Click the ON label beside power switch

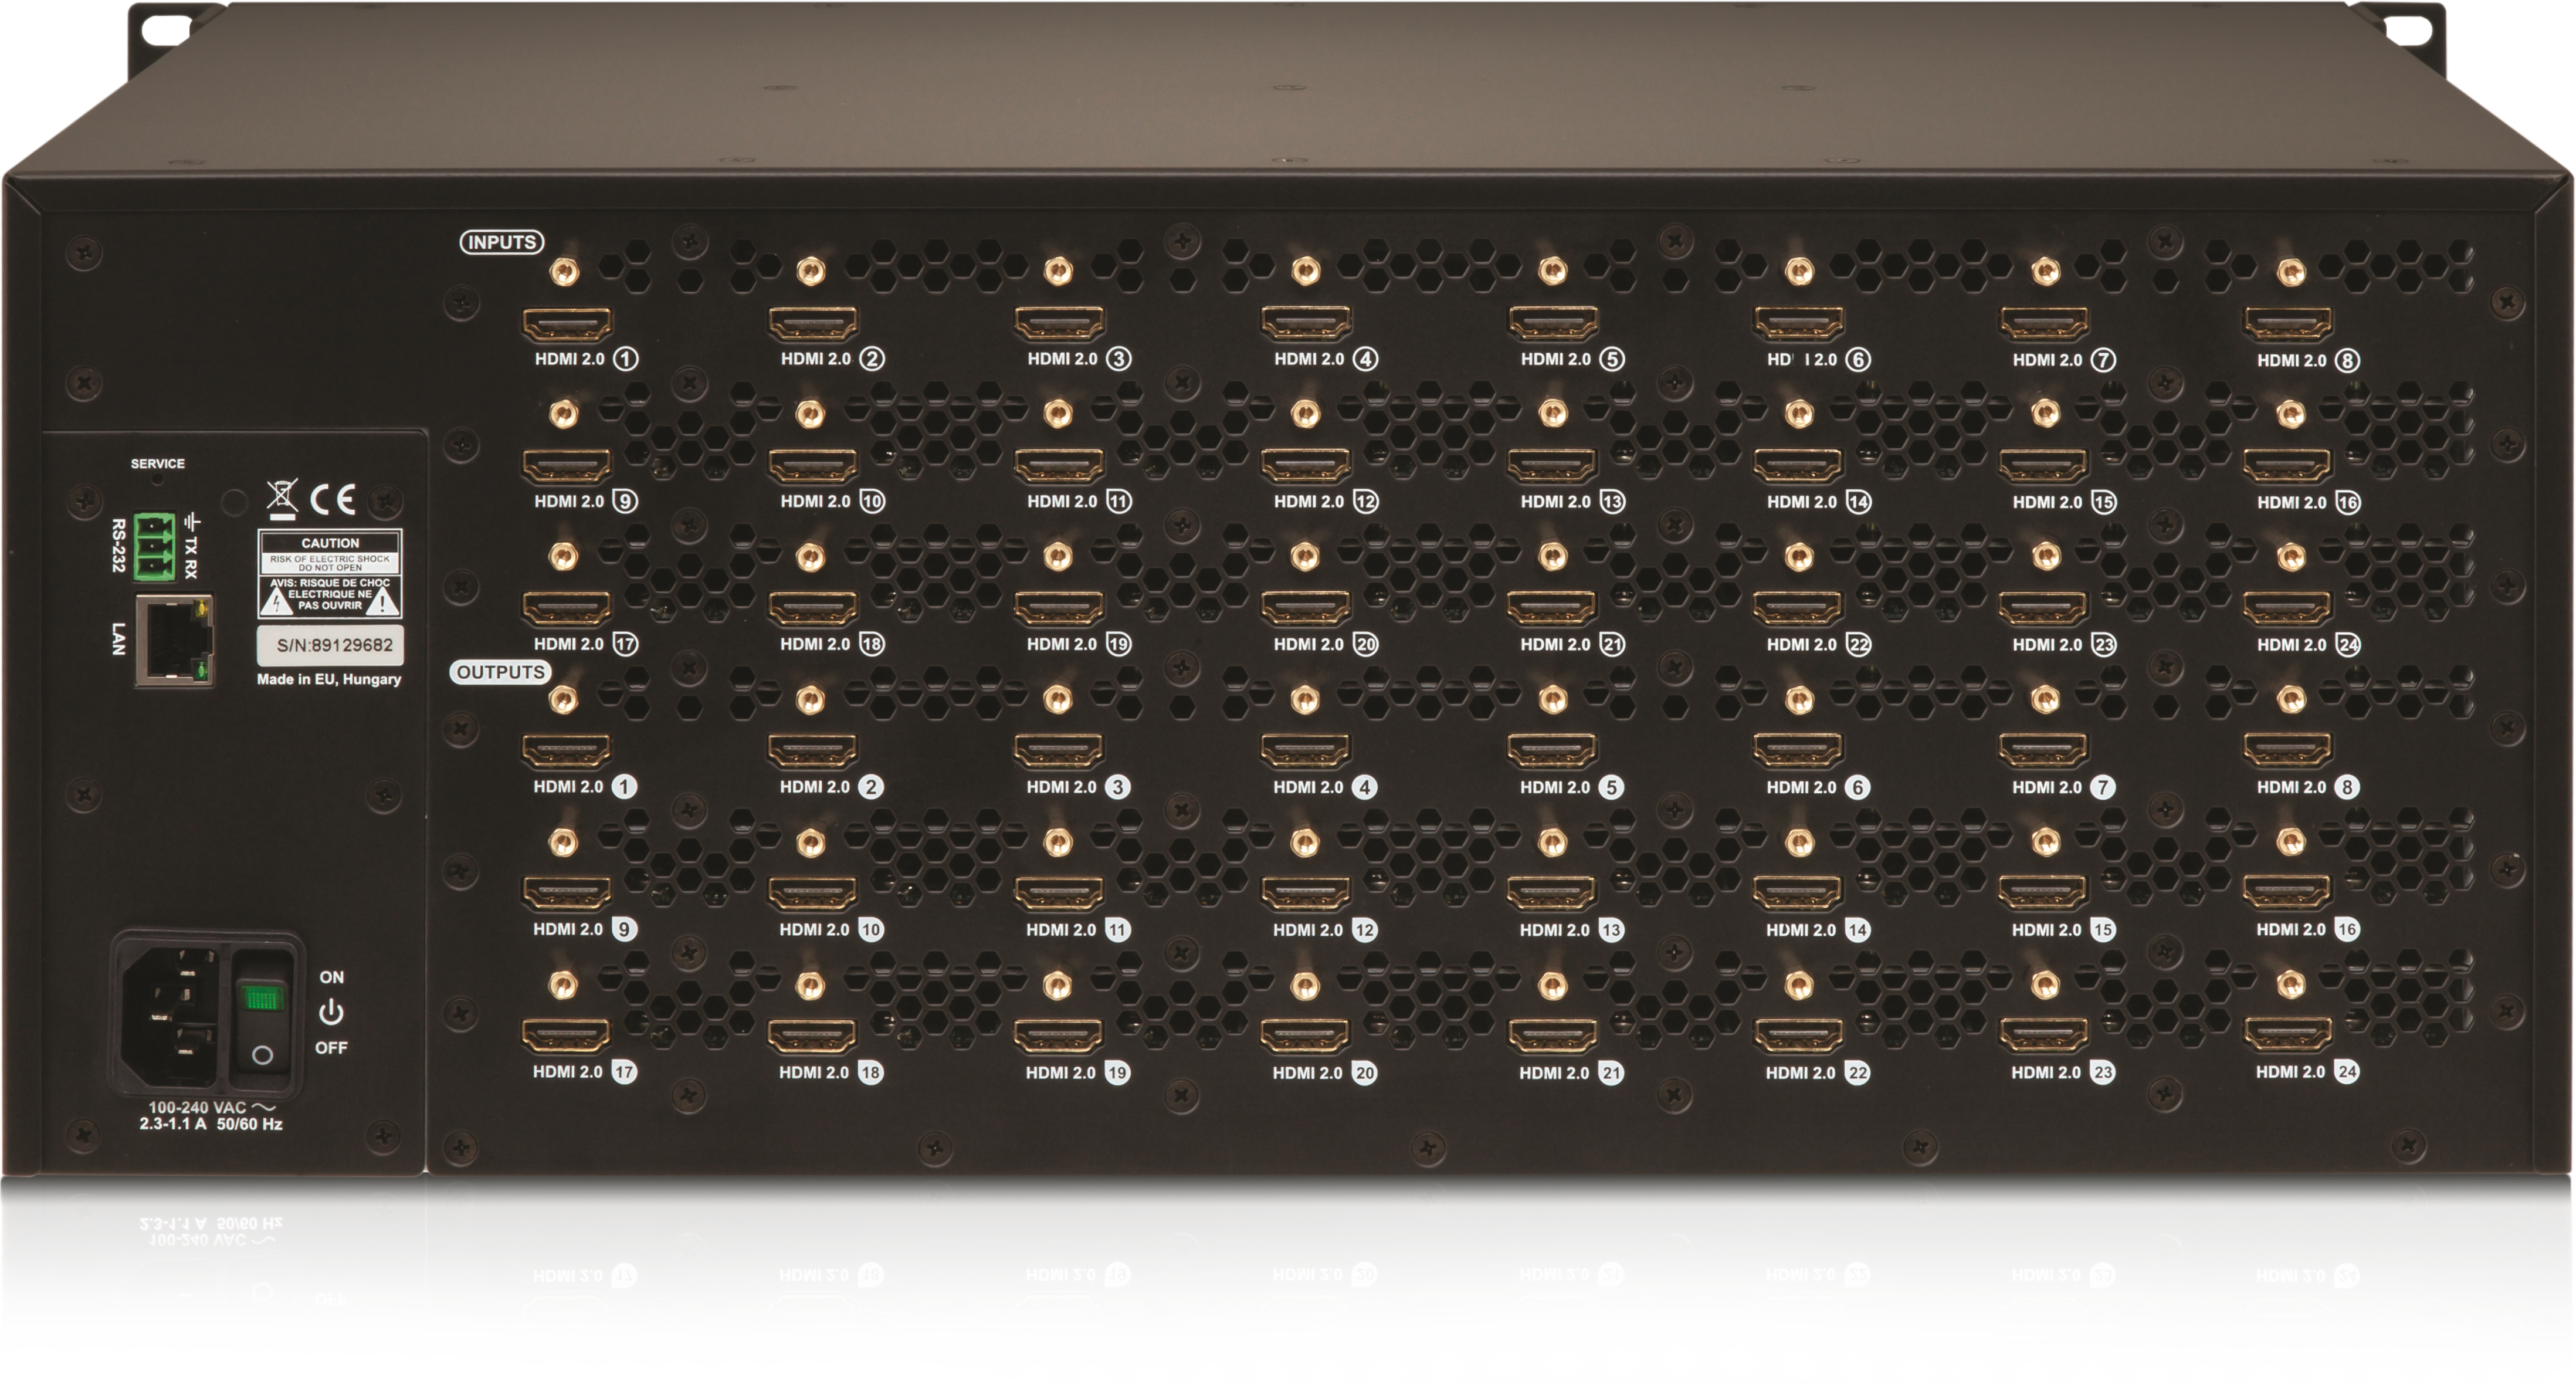click(x=332, y=977)
